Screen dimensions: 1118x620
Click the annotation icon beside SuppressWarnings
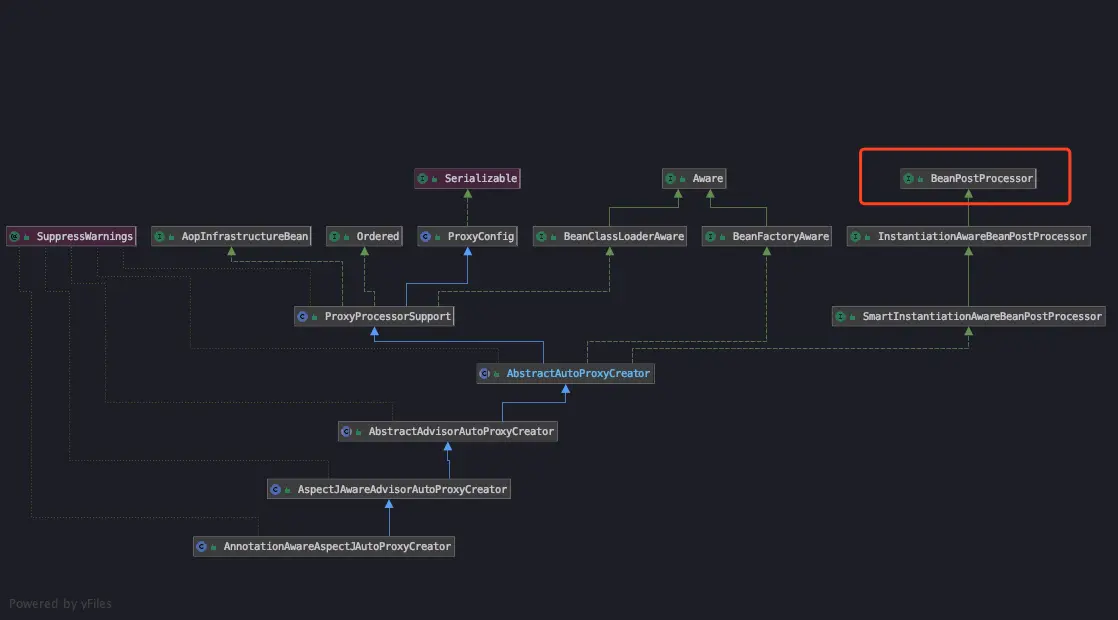[x=15, y=236]
